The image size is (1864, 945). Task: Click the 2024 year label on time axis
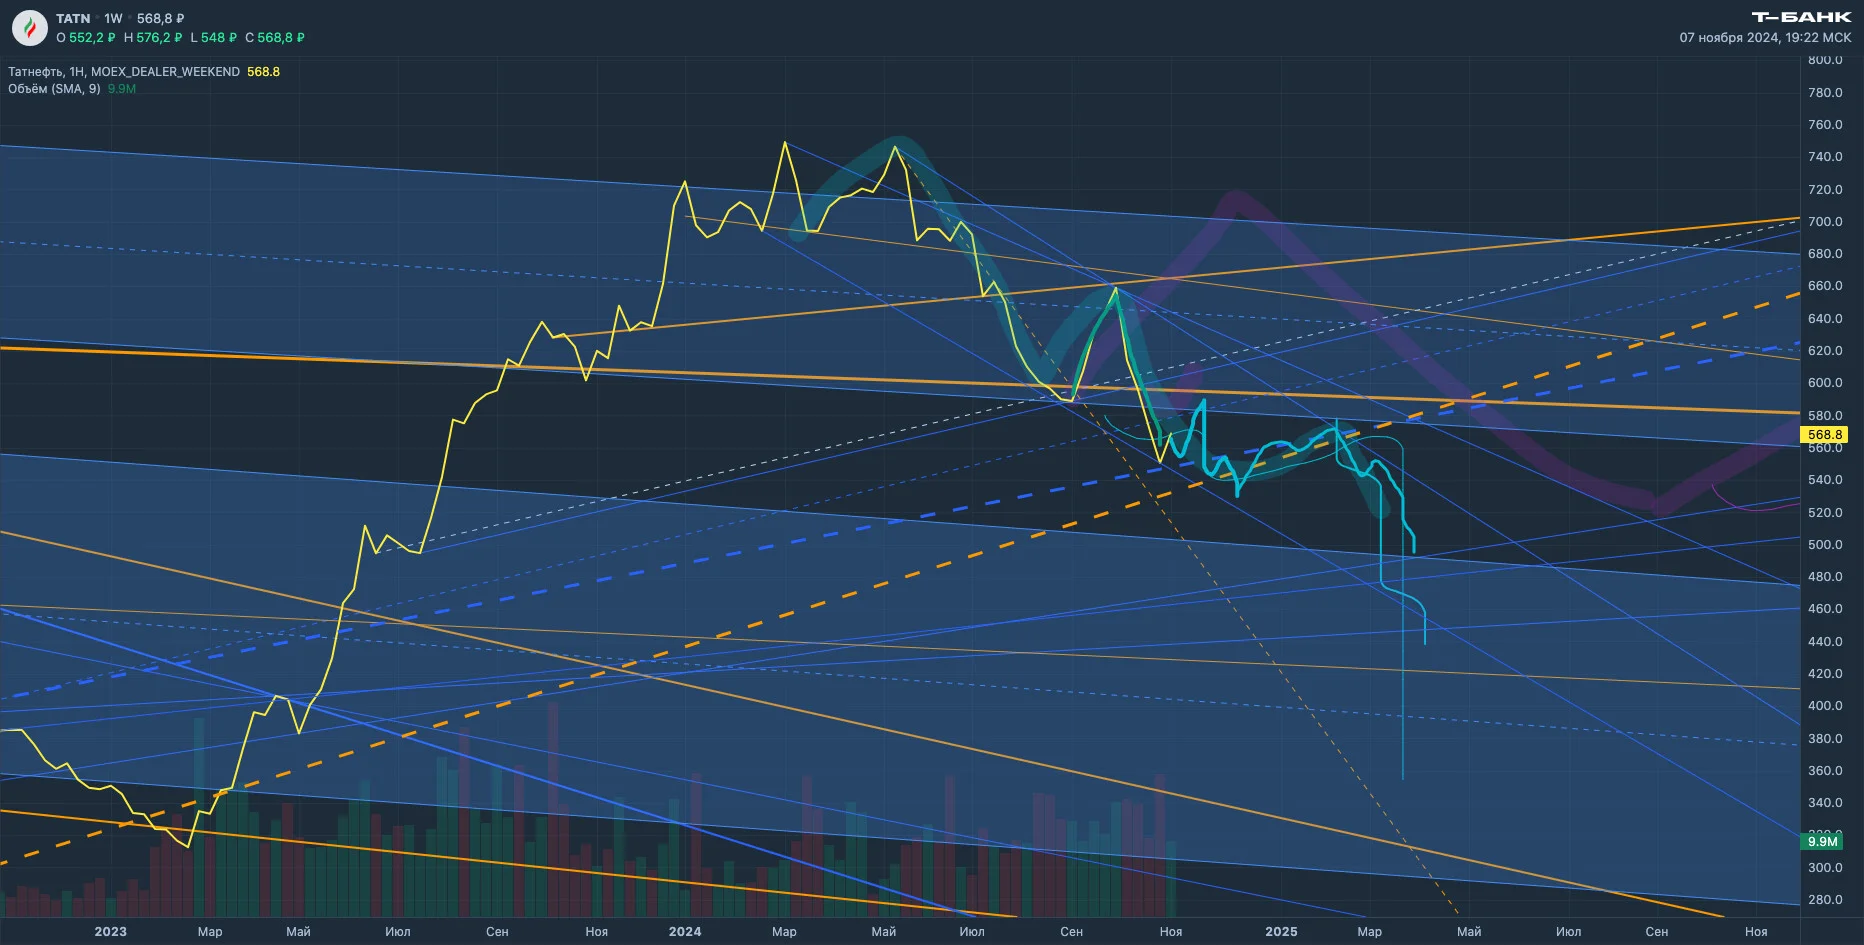tap(685, 932)
